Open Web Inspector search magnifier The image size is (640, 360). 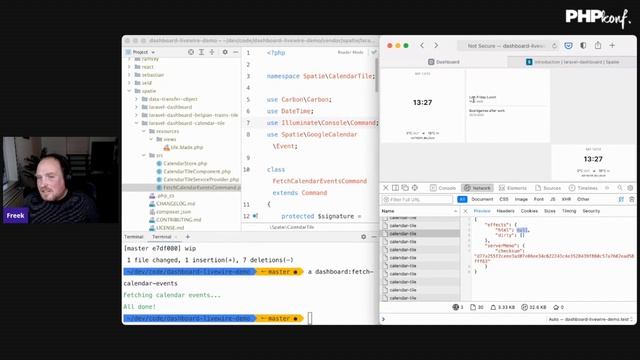(620, 188)
